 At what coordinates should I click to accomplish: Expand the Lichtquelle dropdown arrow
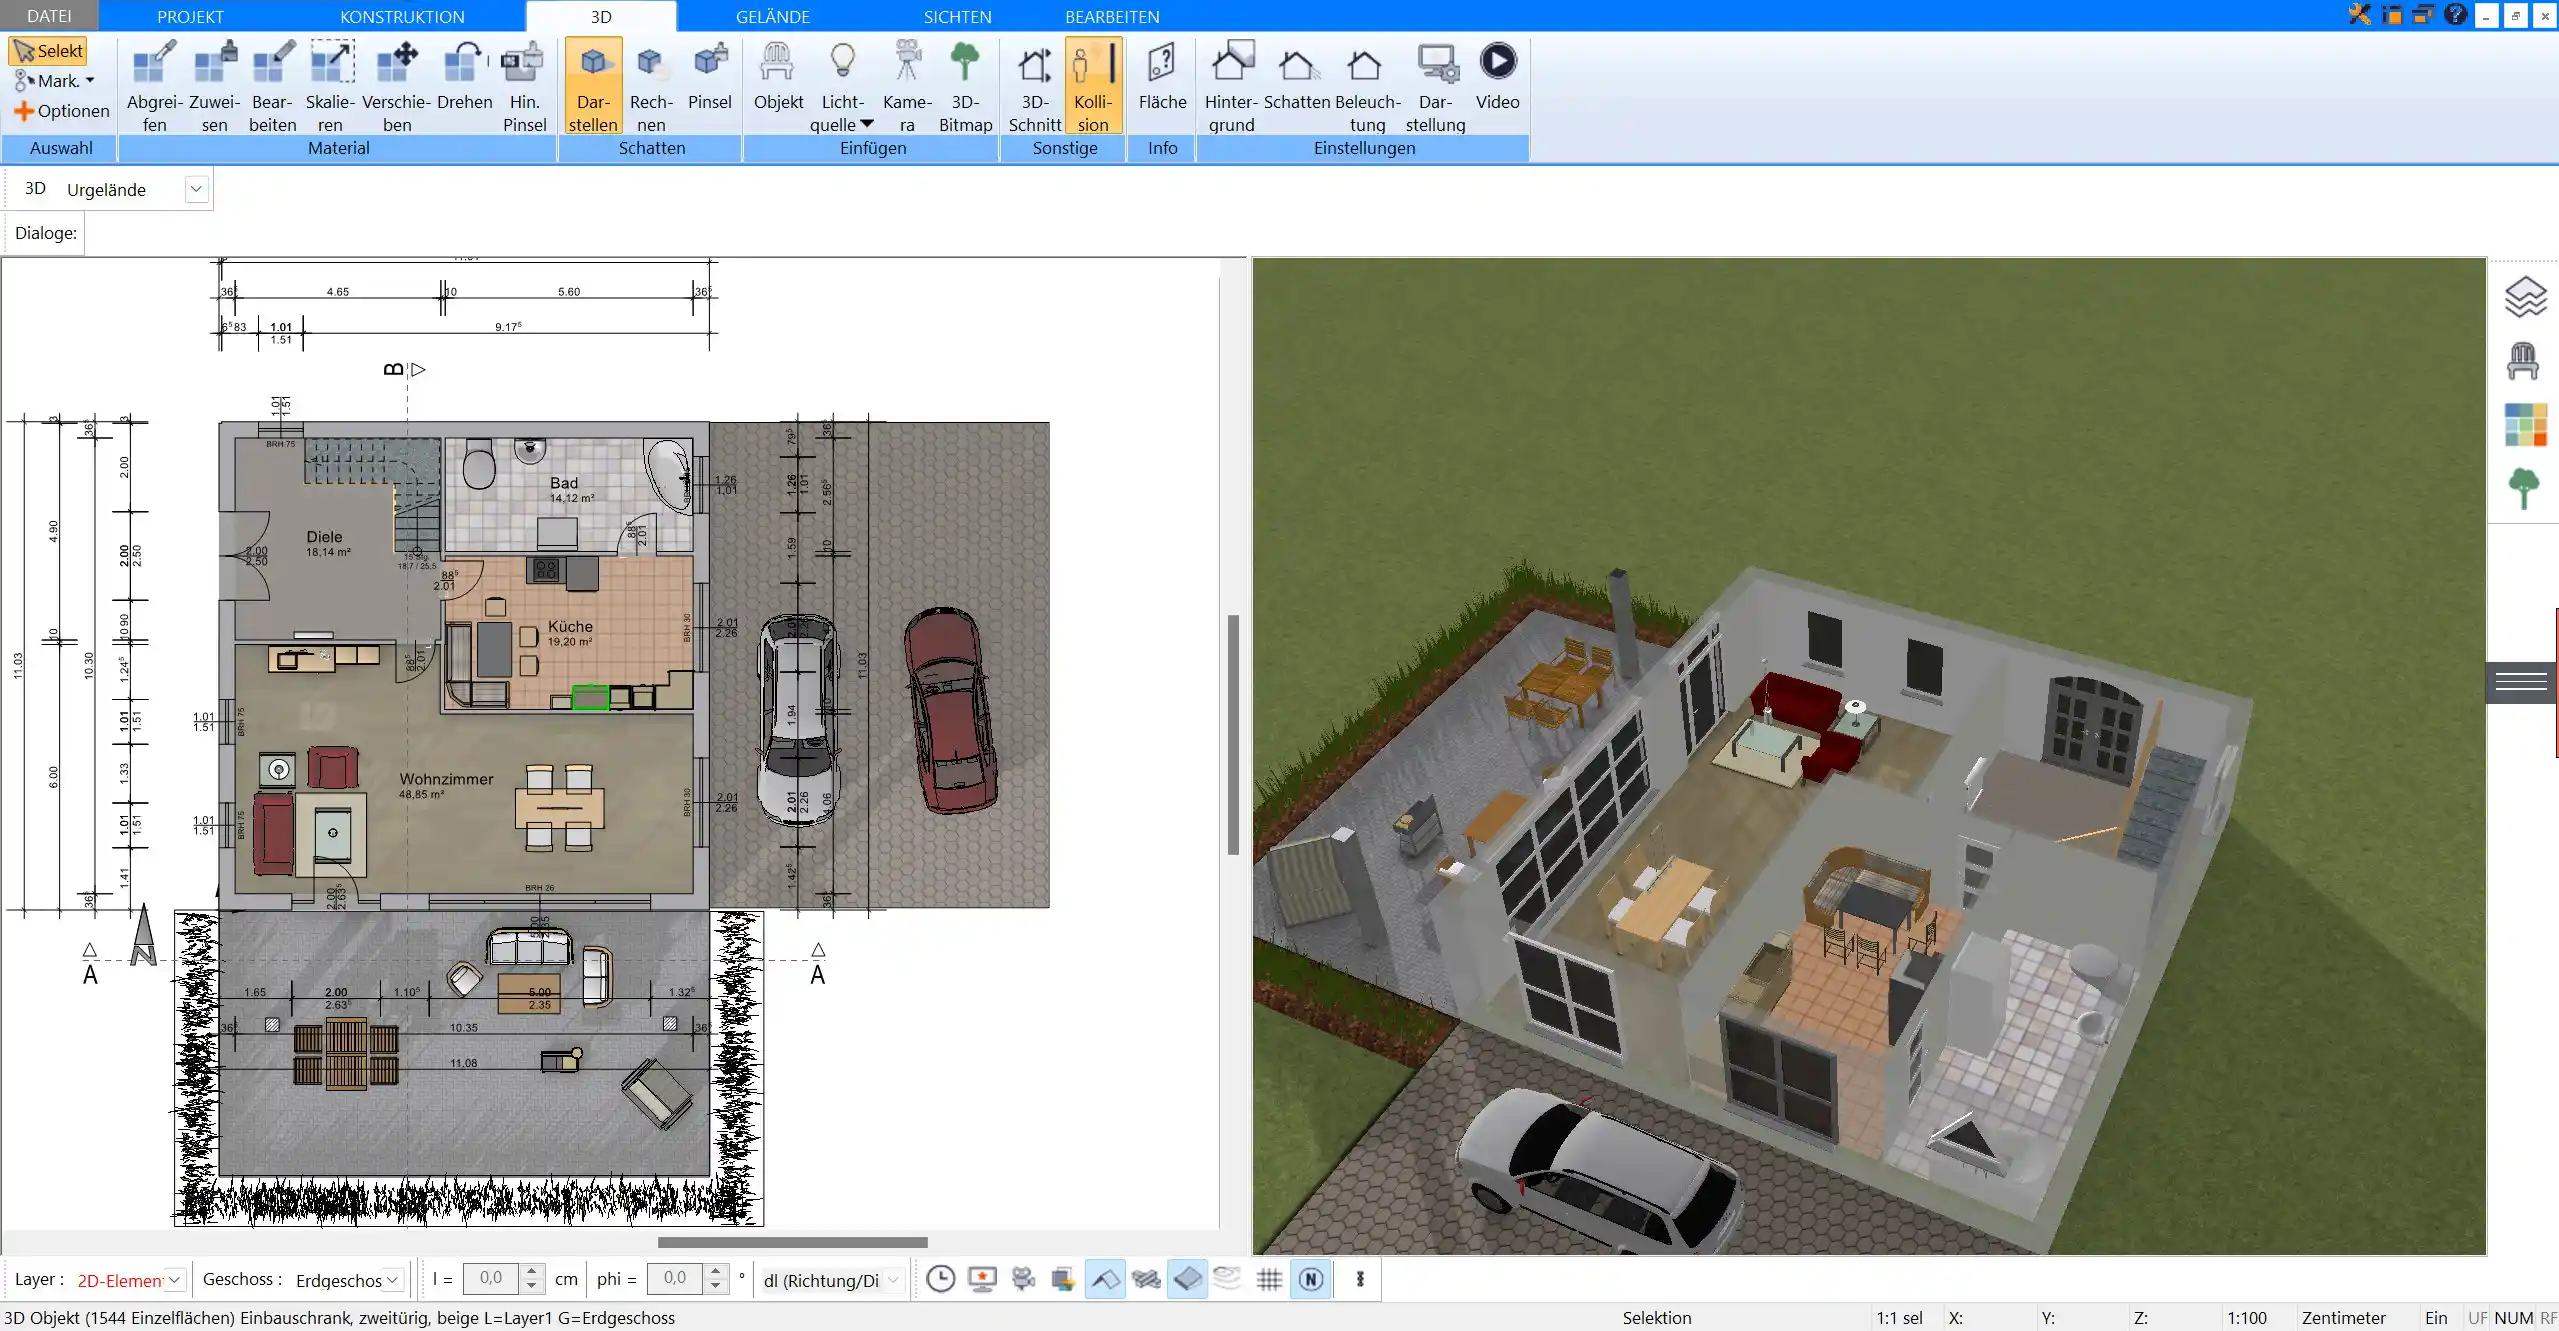tap(867, 124)
